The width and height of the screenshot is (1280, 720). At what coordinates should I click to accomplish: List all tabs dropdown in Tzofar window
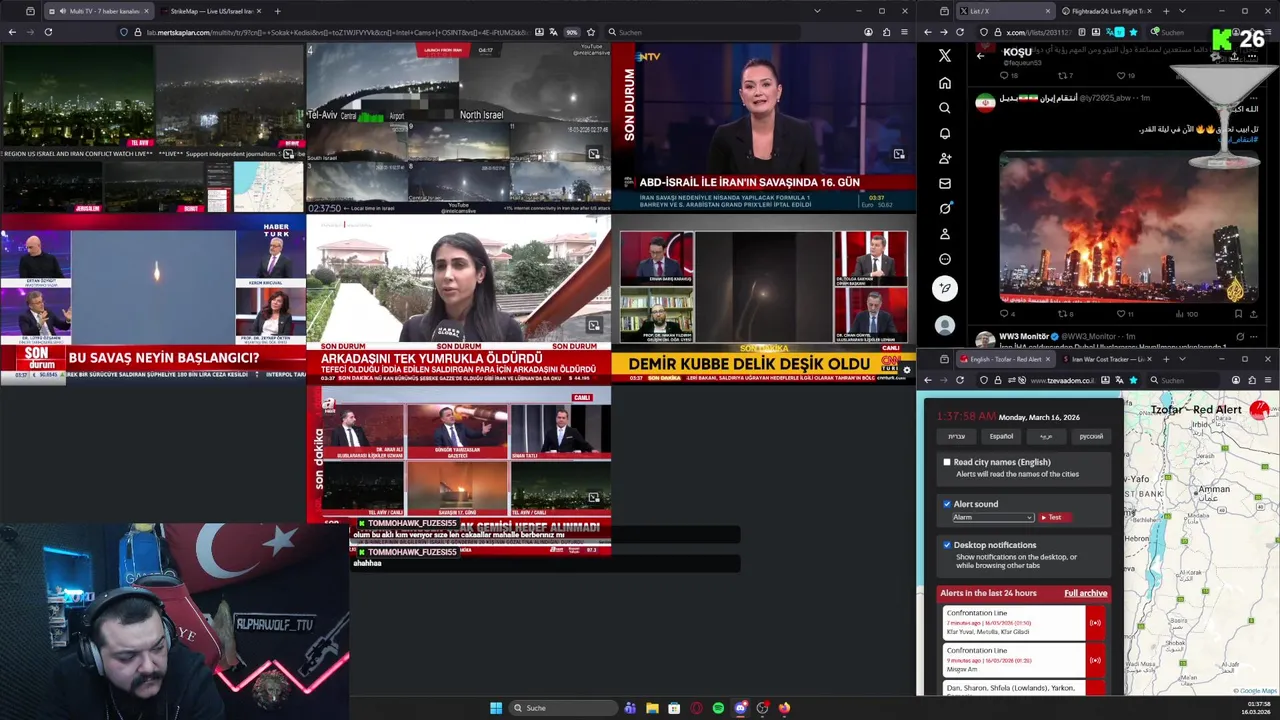(1182, 359)
